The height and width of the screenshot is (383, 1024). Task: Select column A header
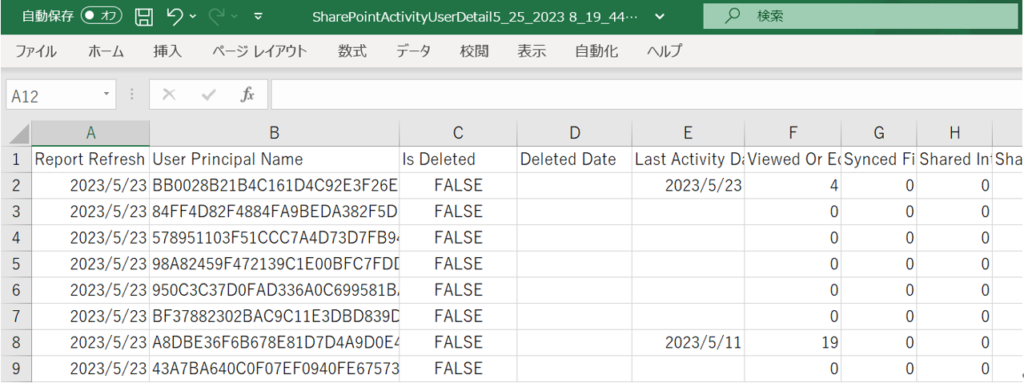91,133
